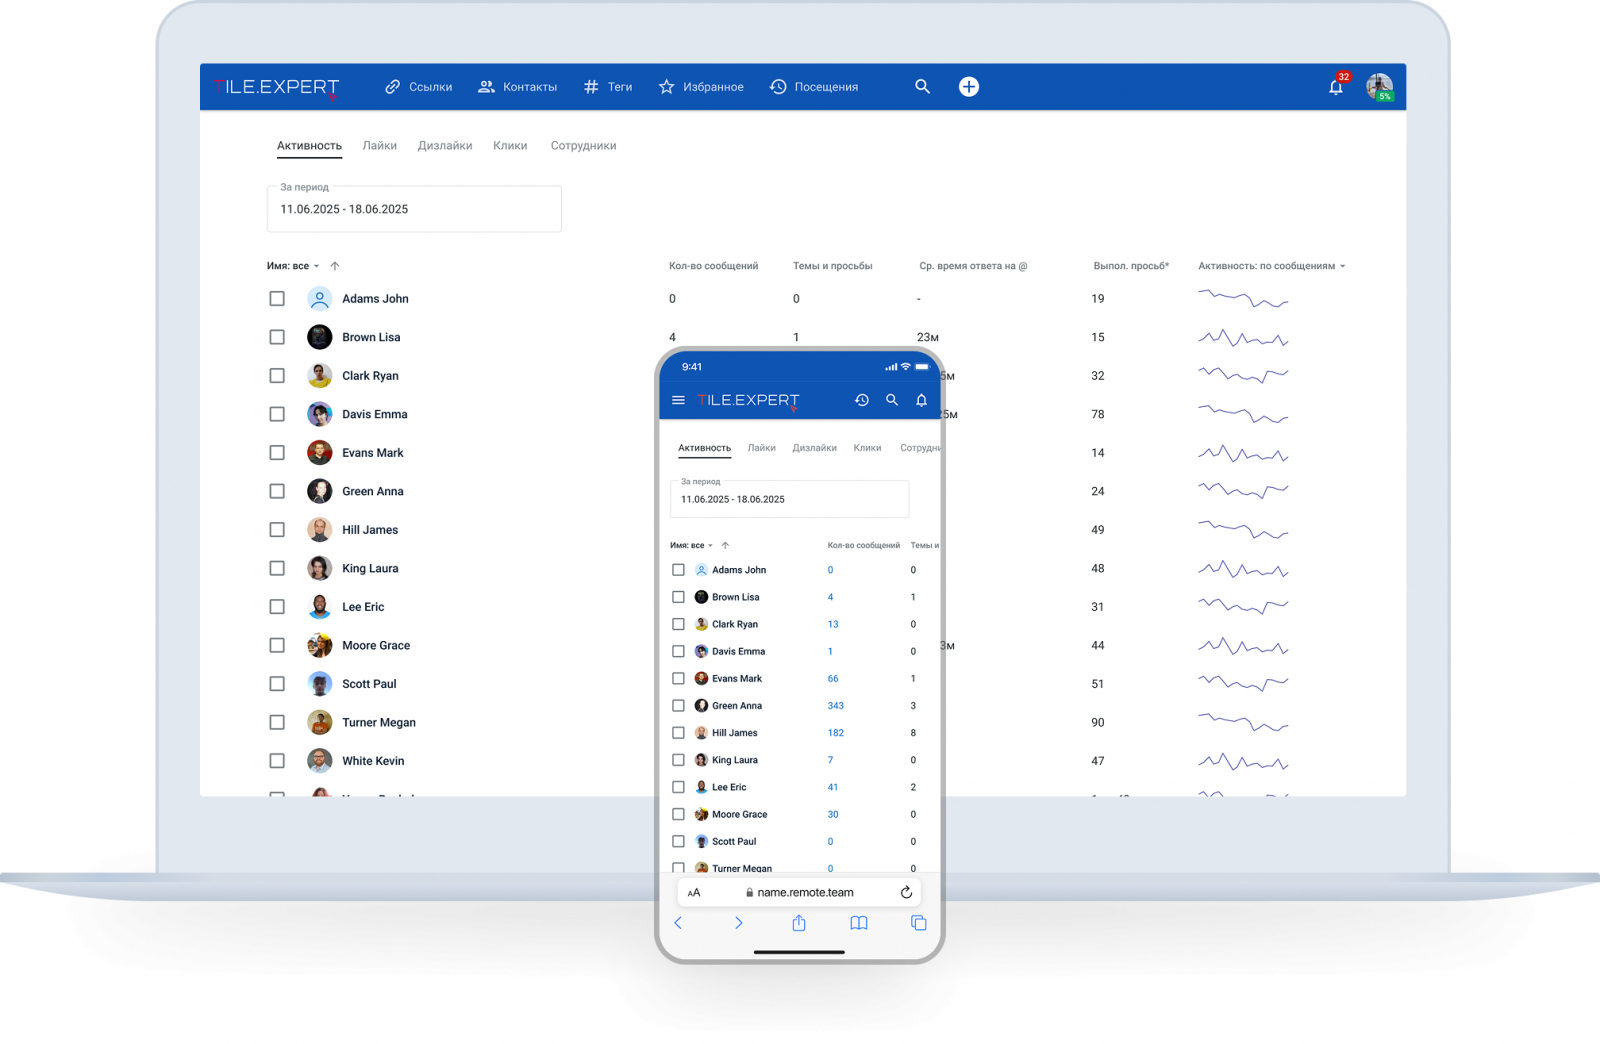1600x1044 pixels.
Task: Open Ссылки link menu in header
Action: pos(419,87)
